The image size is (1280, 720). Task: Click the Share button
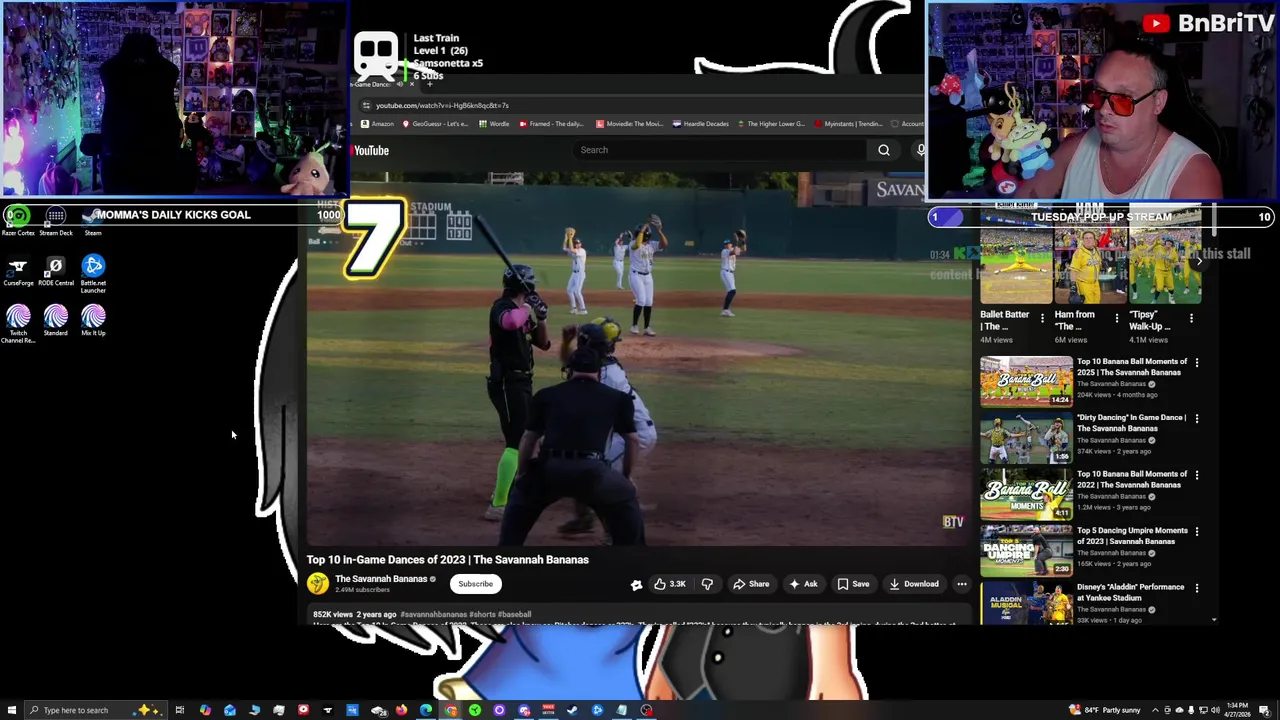(x=751, y=584)
